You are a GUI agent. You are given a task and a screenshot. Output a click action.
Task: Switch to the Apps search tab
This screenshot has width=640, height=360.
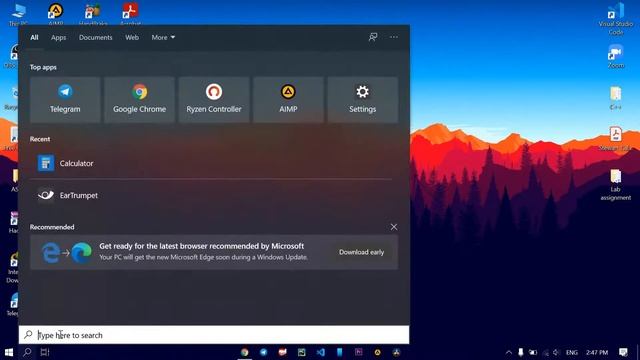pyautogui.click(x=58, y=37)
